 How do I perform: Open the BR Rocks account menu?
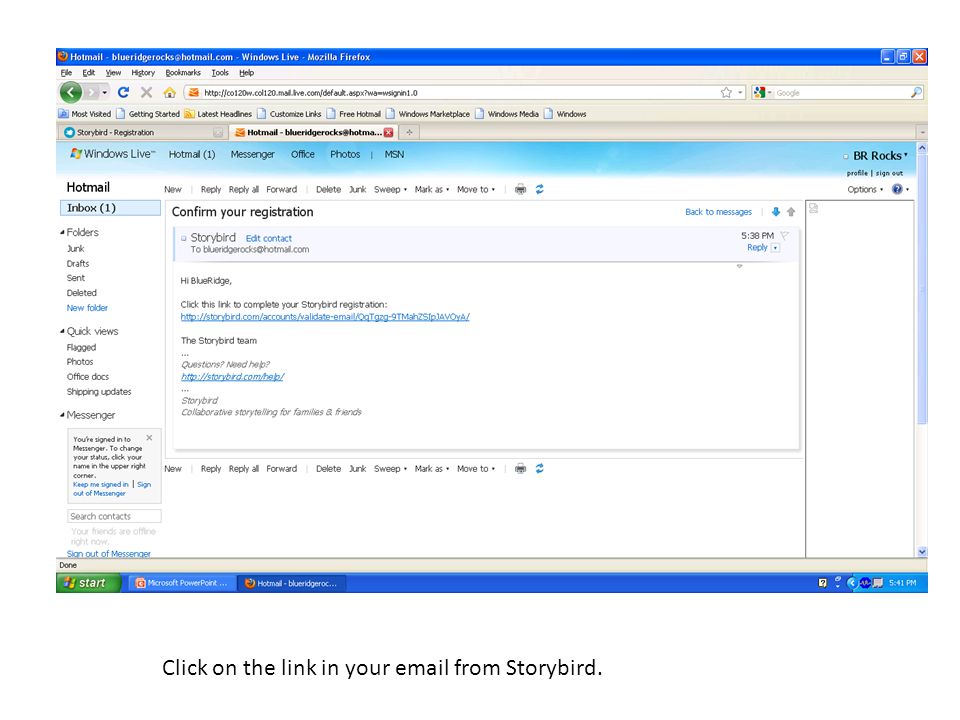[880, 156]
